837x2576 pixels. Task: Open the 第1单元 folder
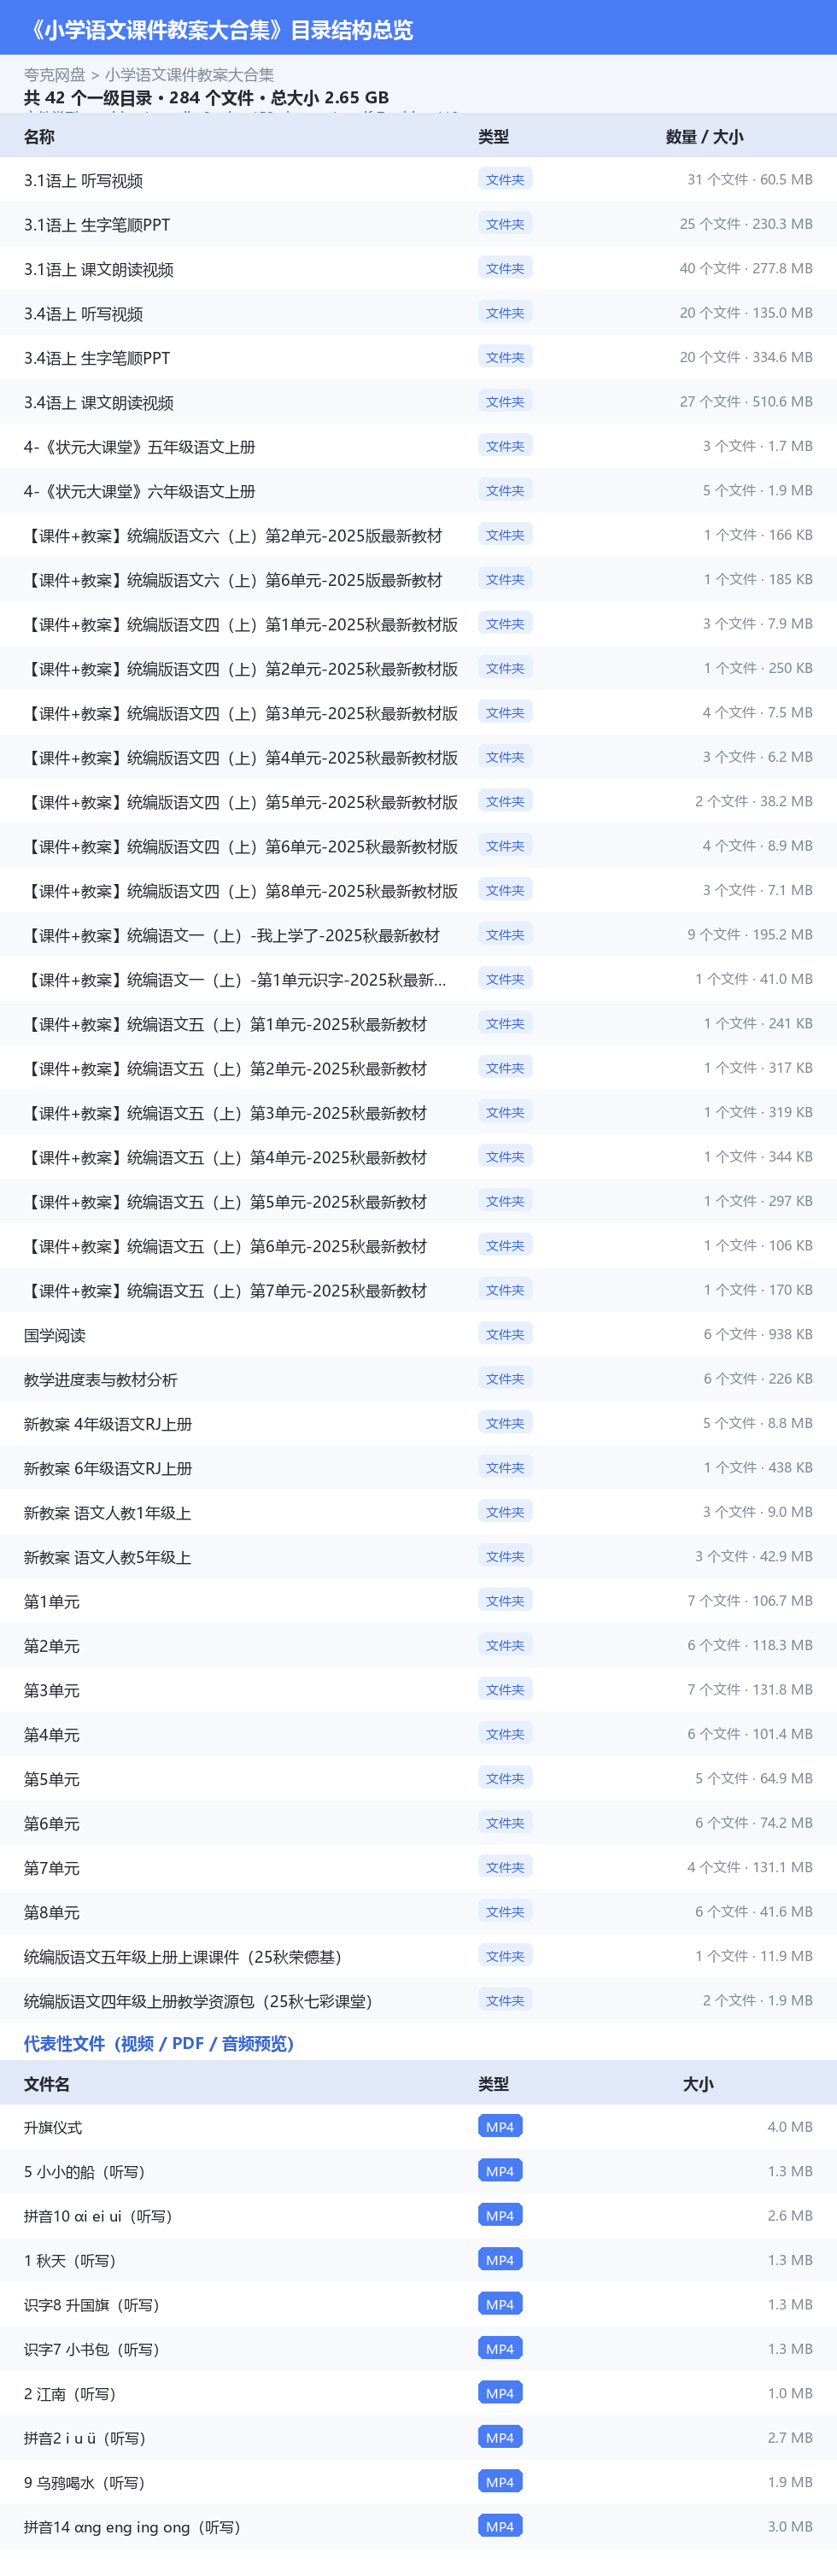coord(418,1601)
